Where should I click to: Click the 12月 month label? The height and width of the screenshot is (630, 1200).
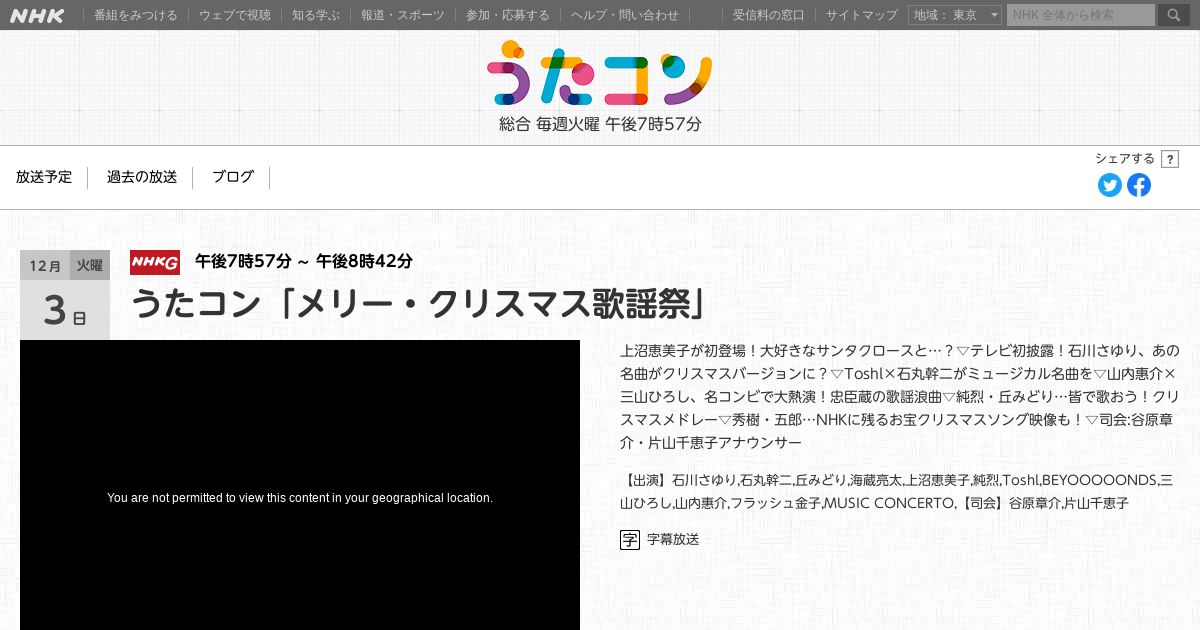coord(45,265)
